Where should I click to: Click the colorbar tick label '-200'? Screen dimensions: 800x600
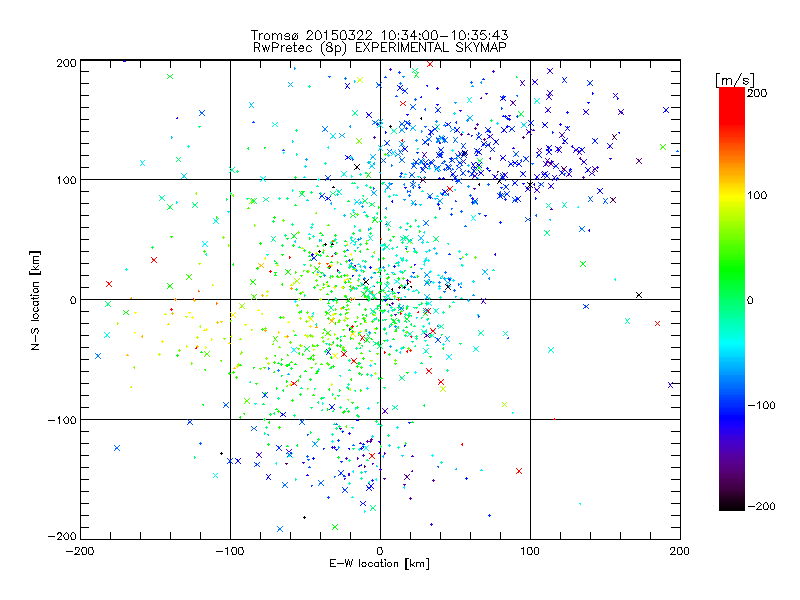tap(761, 507)
